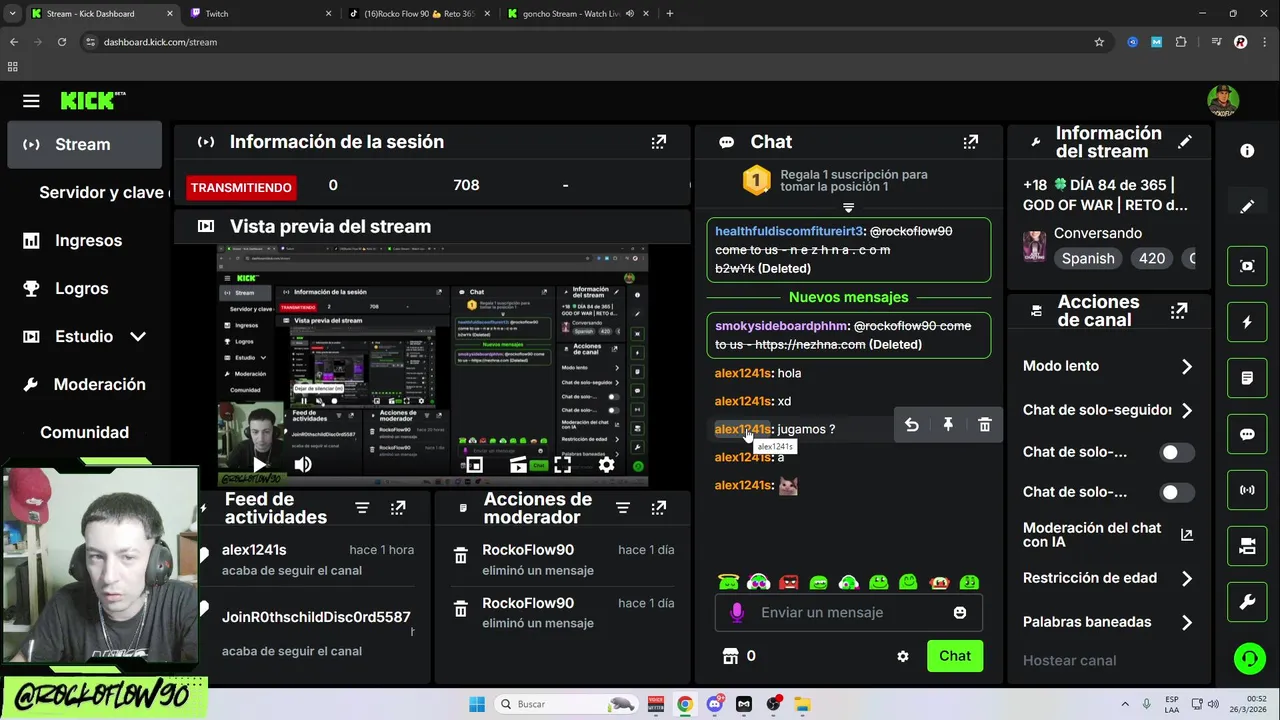Viewport: 1280px width, 720px height.
Task: Open the profile avatar menu at top right
Action: [1223, 101]
